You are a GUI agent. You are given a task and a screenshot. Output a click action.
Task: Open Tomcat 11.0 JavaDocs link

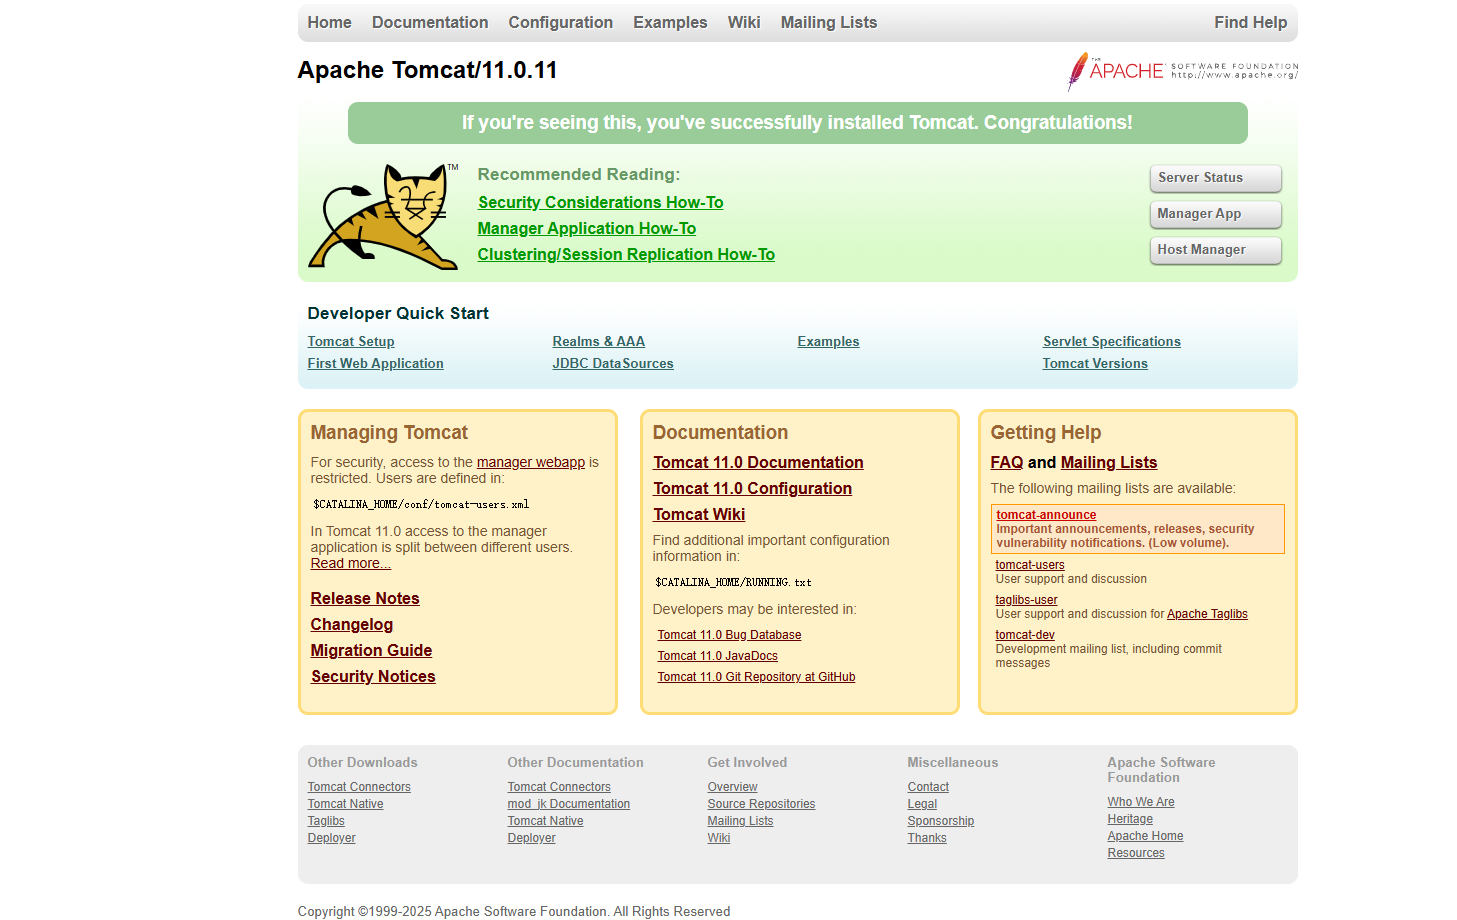pos(717,656)
